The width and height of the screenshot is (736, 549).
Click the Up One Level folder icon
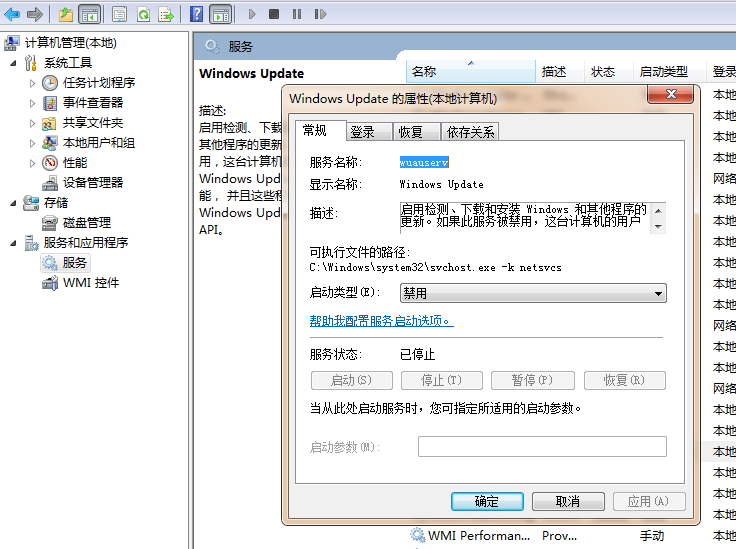tap(66, 14)
